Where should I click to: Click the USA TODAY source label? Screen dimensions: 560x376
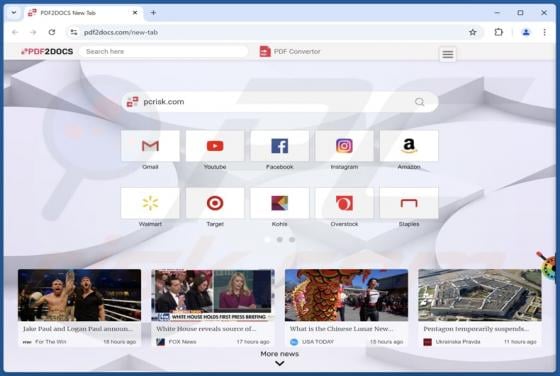pyautogui.click(x=318, y=342)
